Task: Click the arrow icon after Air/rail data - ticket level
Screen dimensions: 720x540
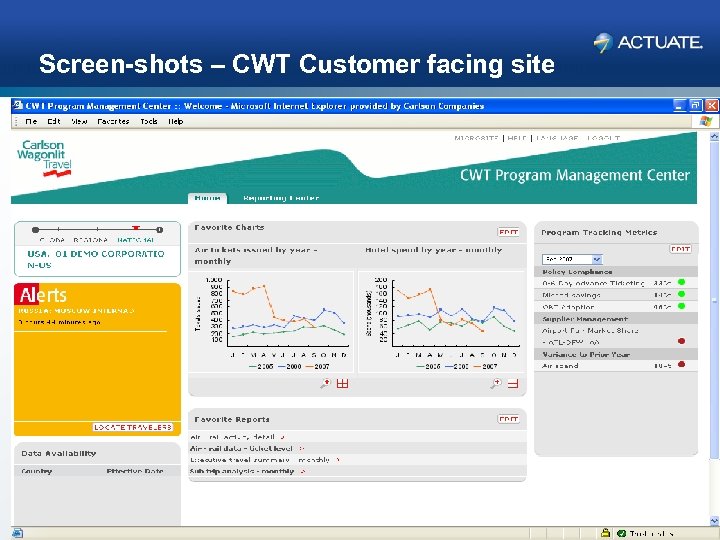Action: (301, 448)
